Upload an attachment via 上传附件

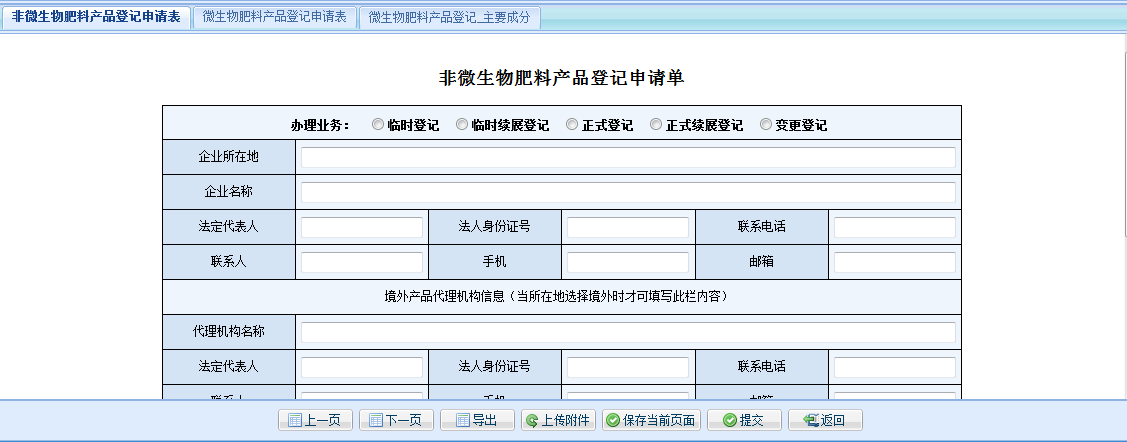(558, 420)
